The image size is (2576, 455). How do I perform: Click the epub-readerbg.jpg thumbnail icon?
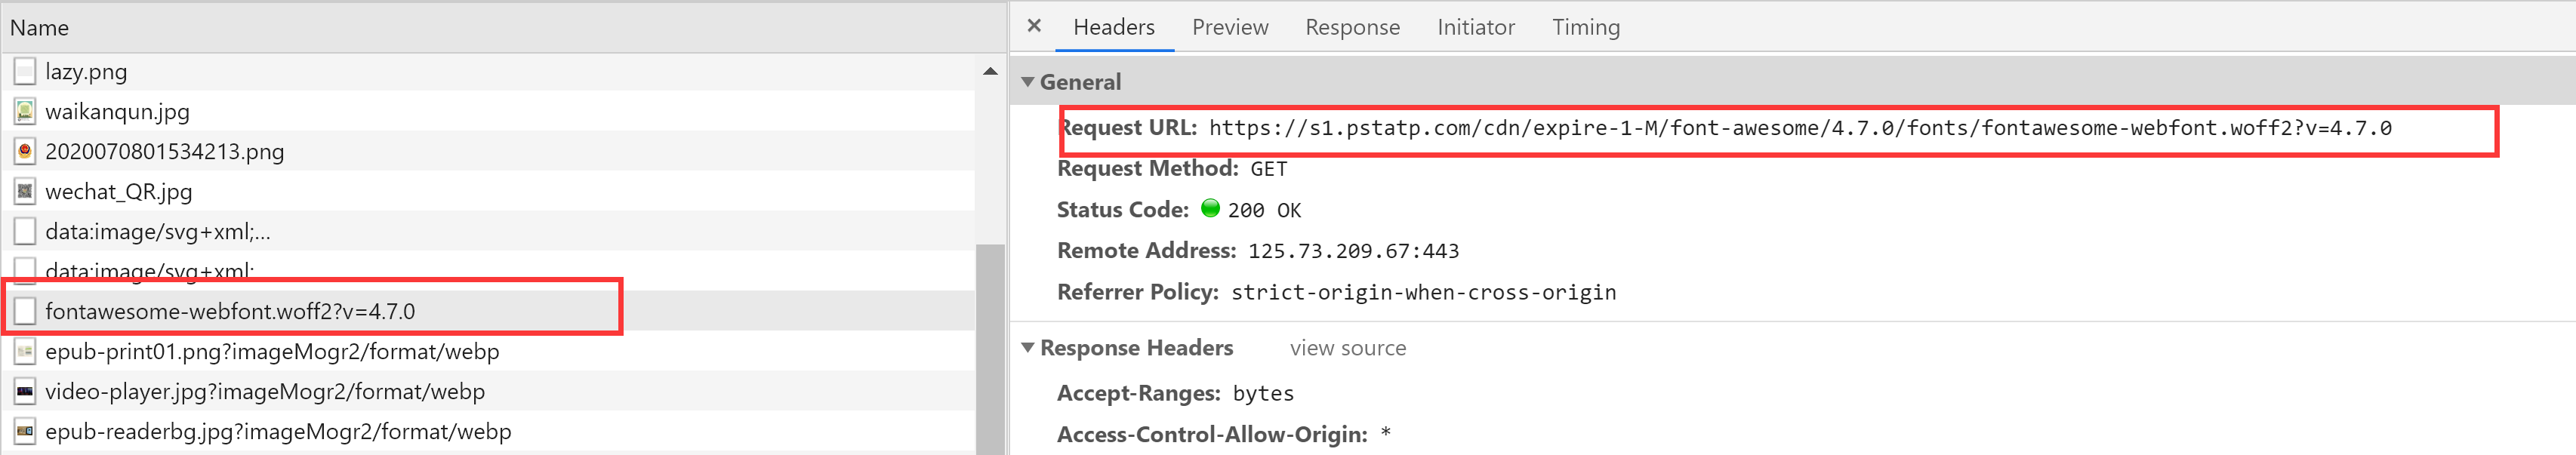(25, 431)
